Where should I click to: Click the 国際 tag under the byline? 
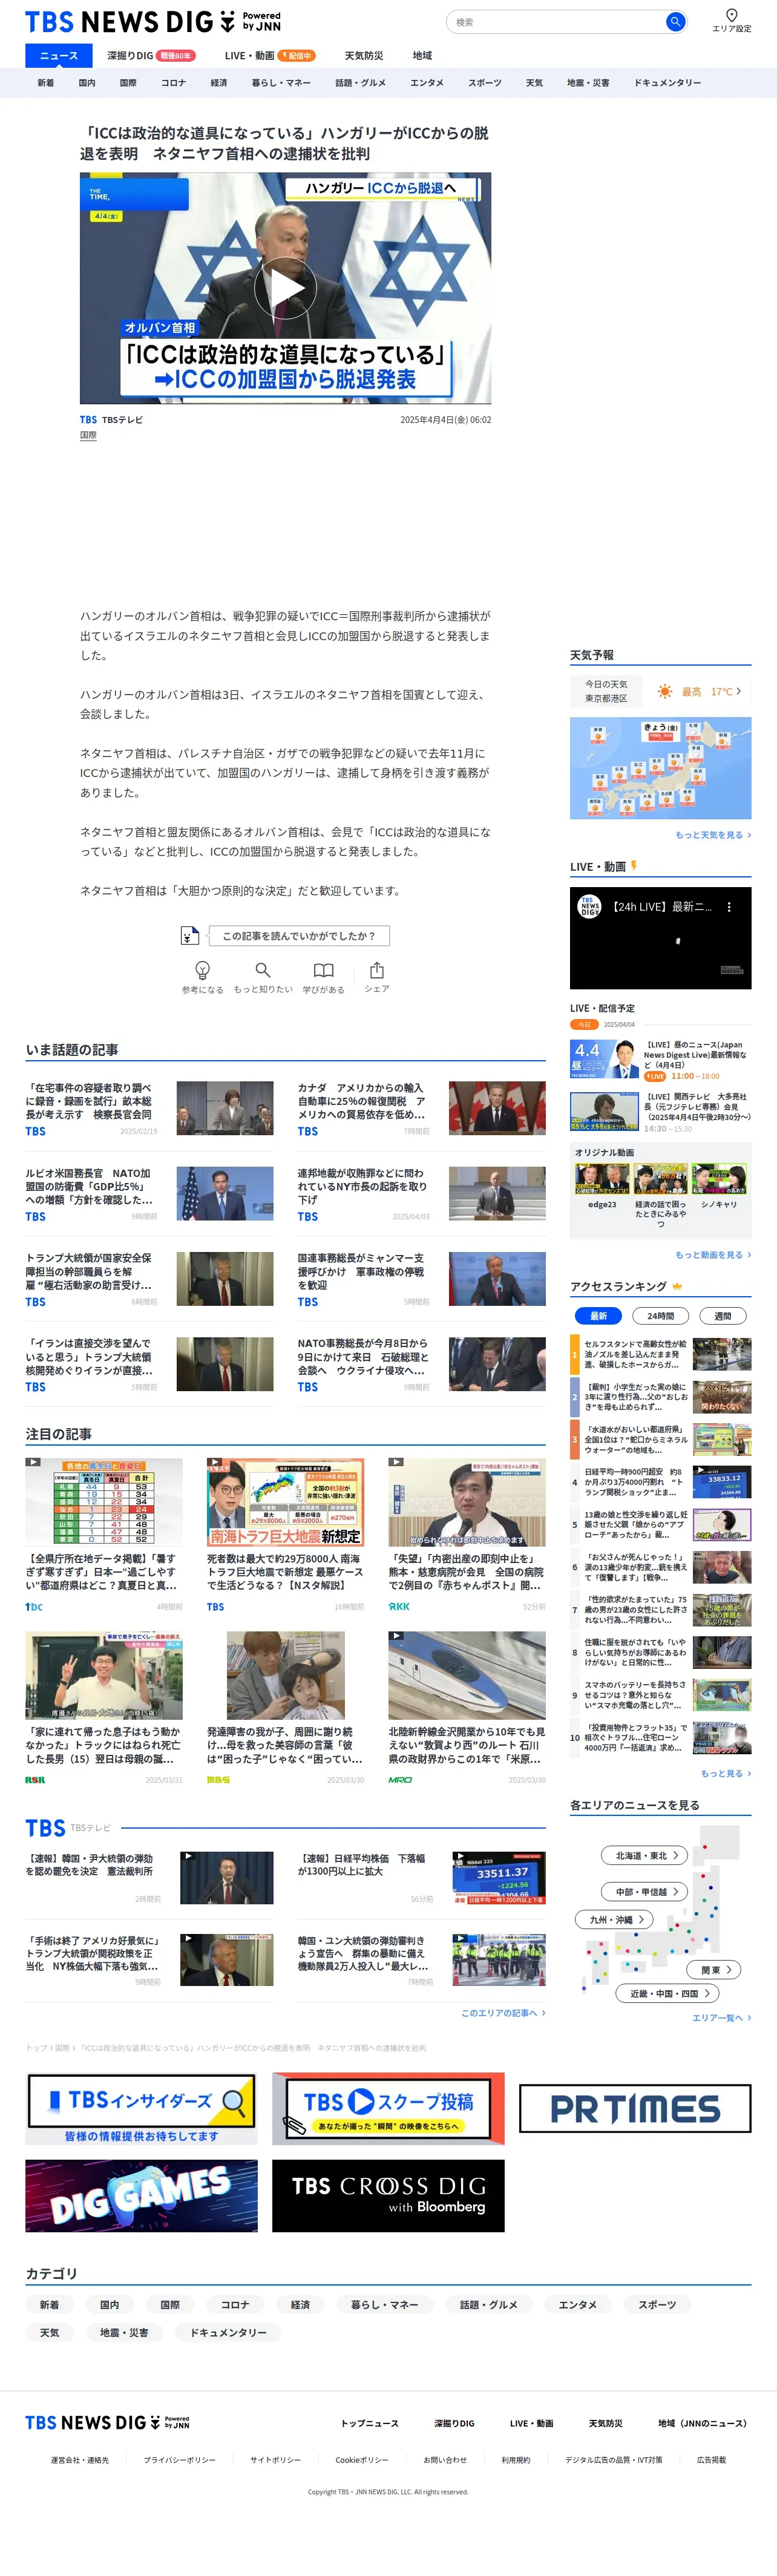[x=88, y=435]
